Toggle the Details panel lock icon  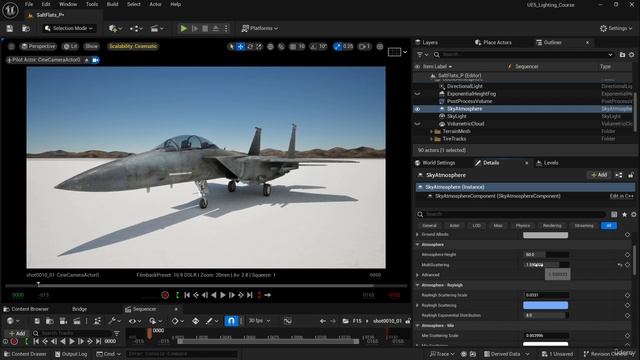(x=631, y=175)
